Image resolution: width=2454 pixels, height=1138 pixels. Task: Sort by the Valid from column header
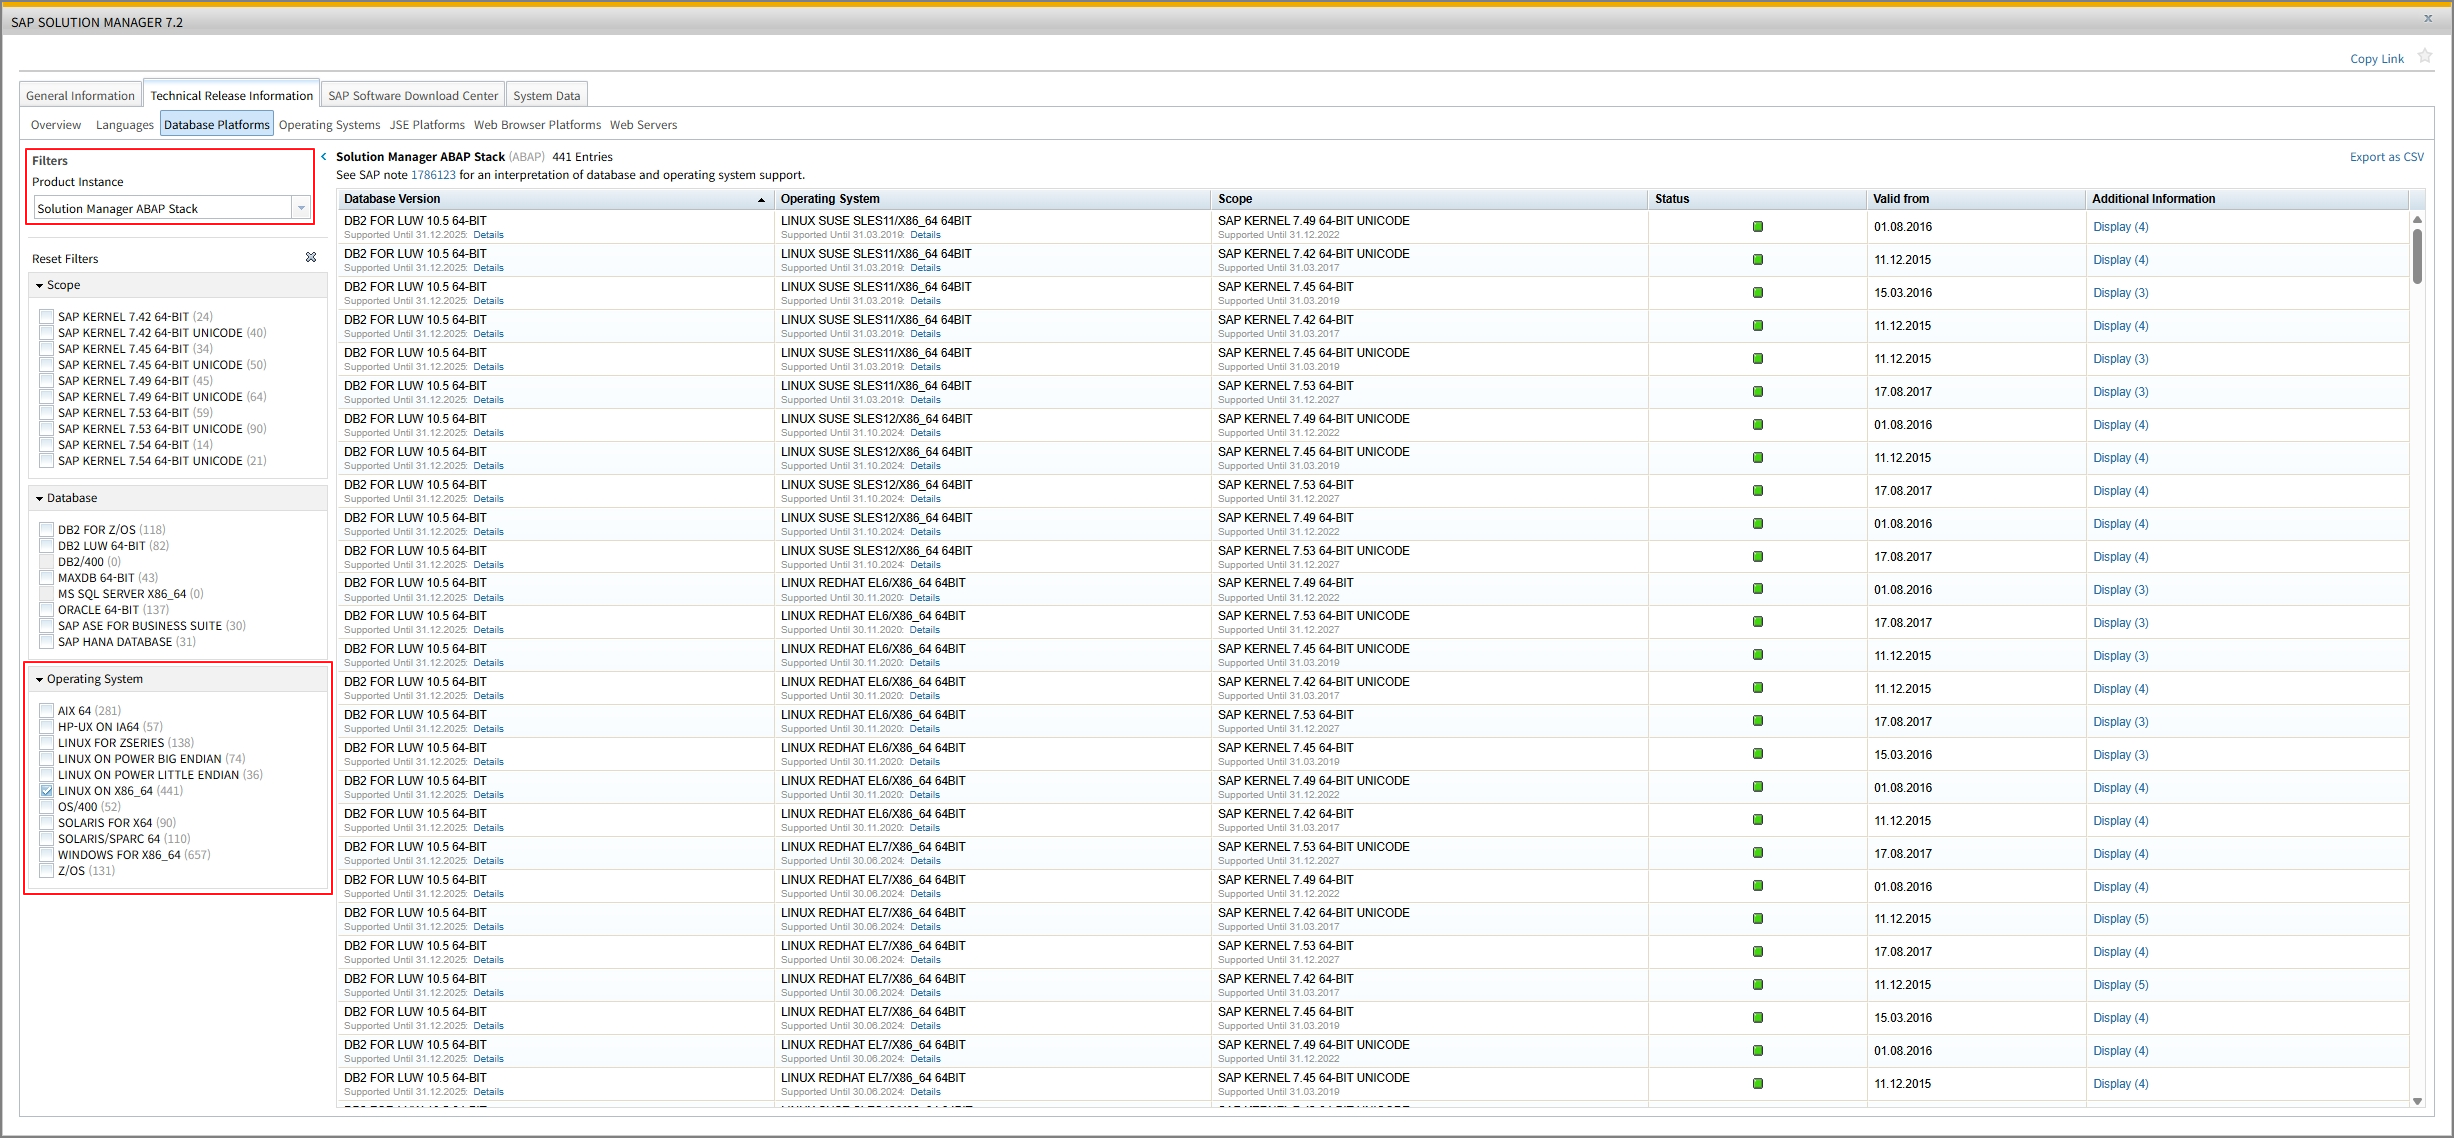(x=1975, y=199)
